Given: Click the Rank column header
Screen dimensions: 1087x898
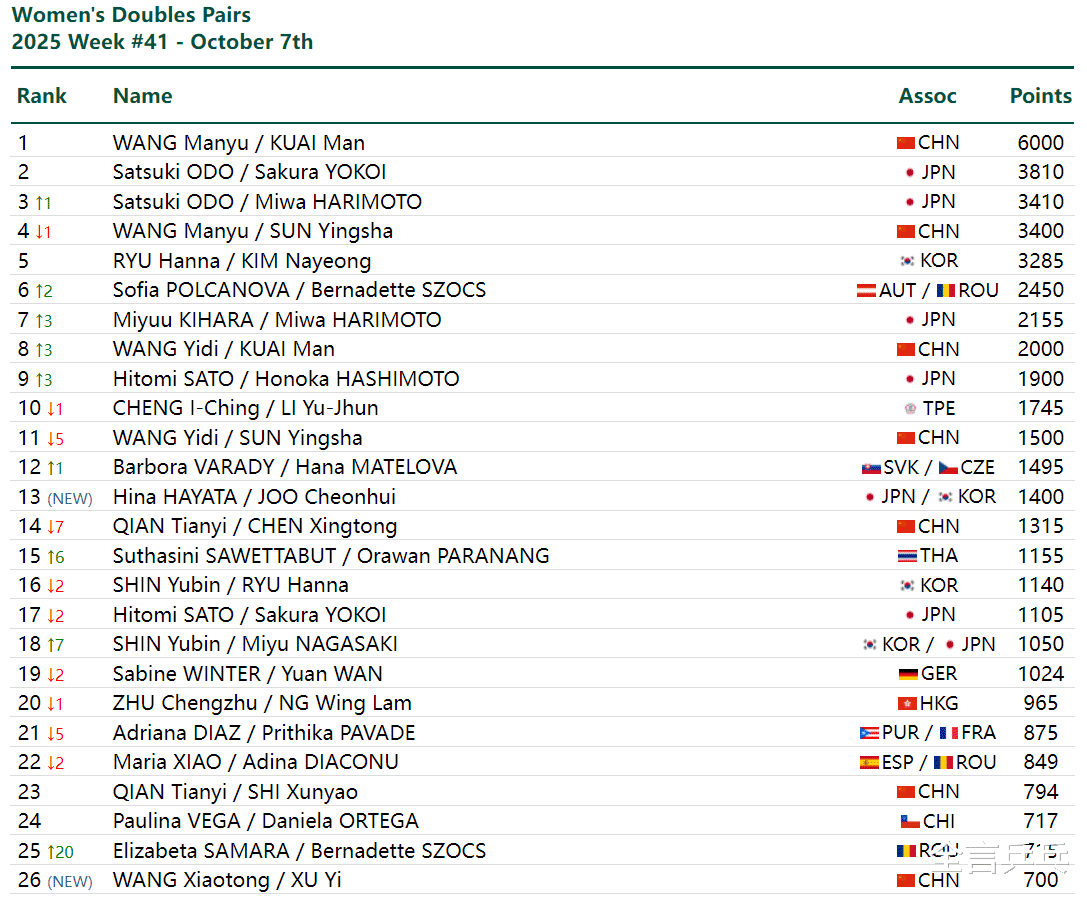Looking at the screenshot, I should point(42,96).
